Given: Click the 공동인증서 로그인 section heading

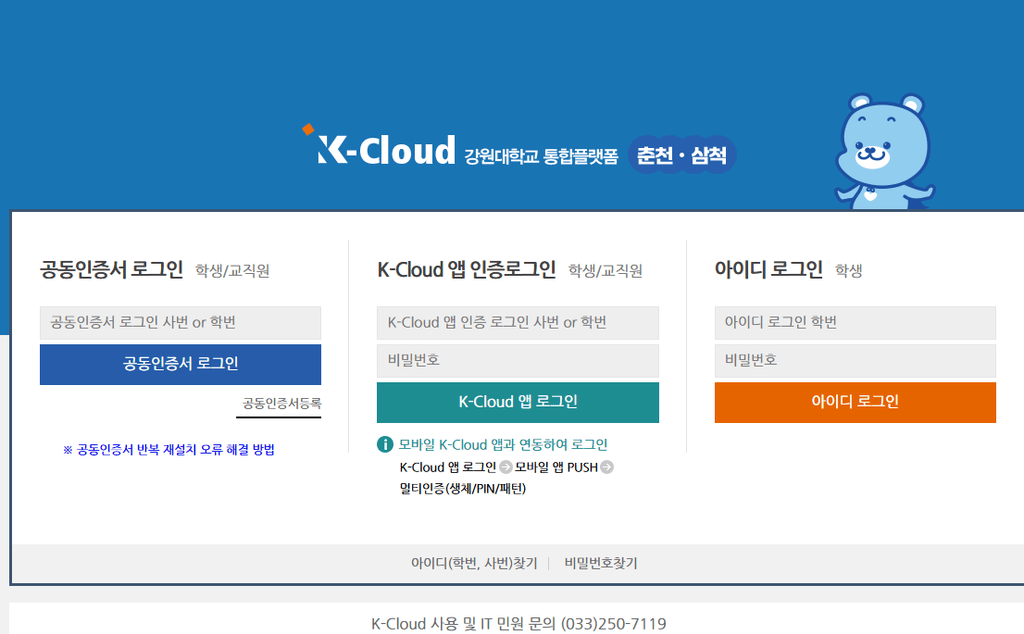Looking at the screenshot, I should (112, 270).
